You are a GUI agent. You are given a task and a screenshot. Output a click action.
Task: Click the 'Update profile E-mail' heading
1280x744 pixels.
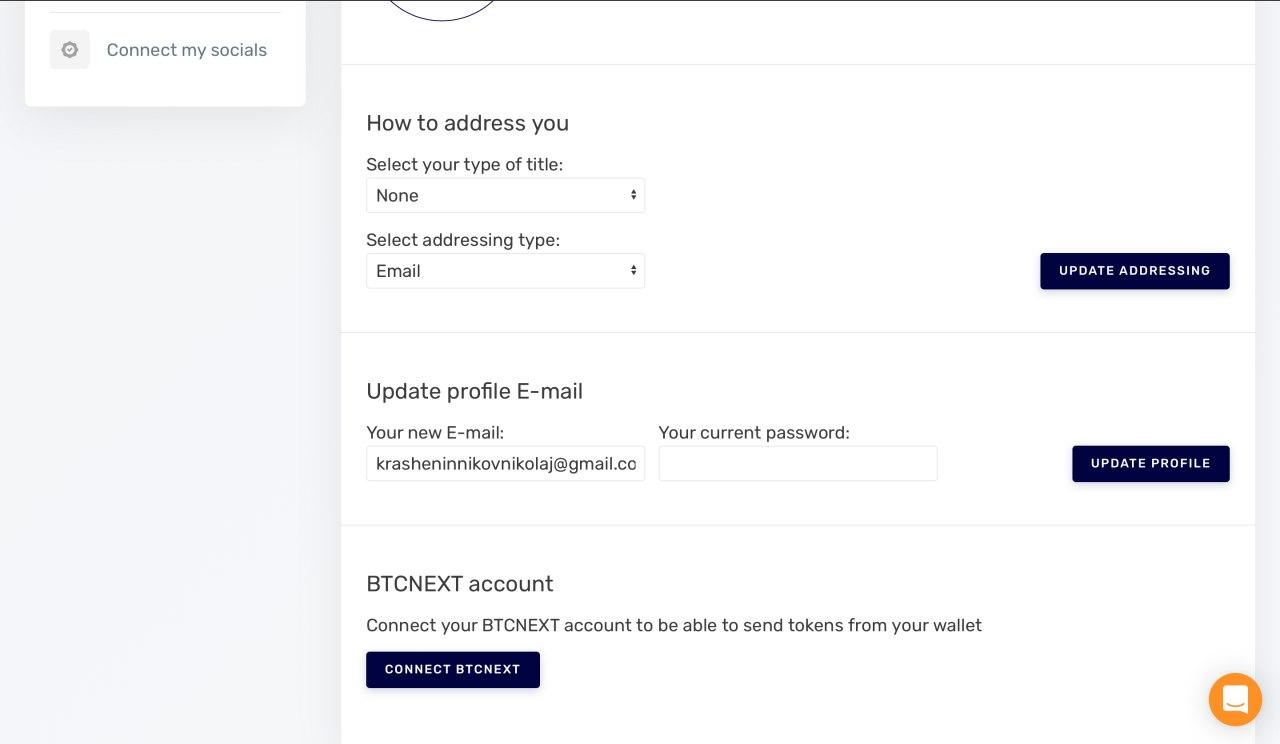coord(474,391)
